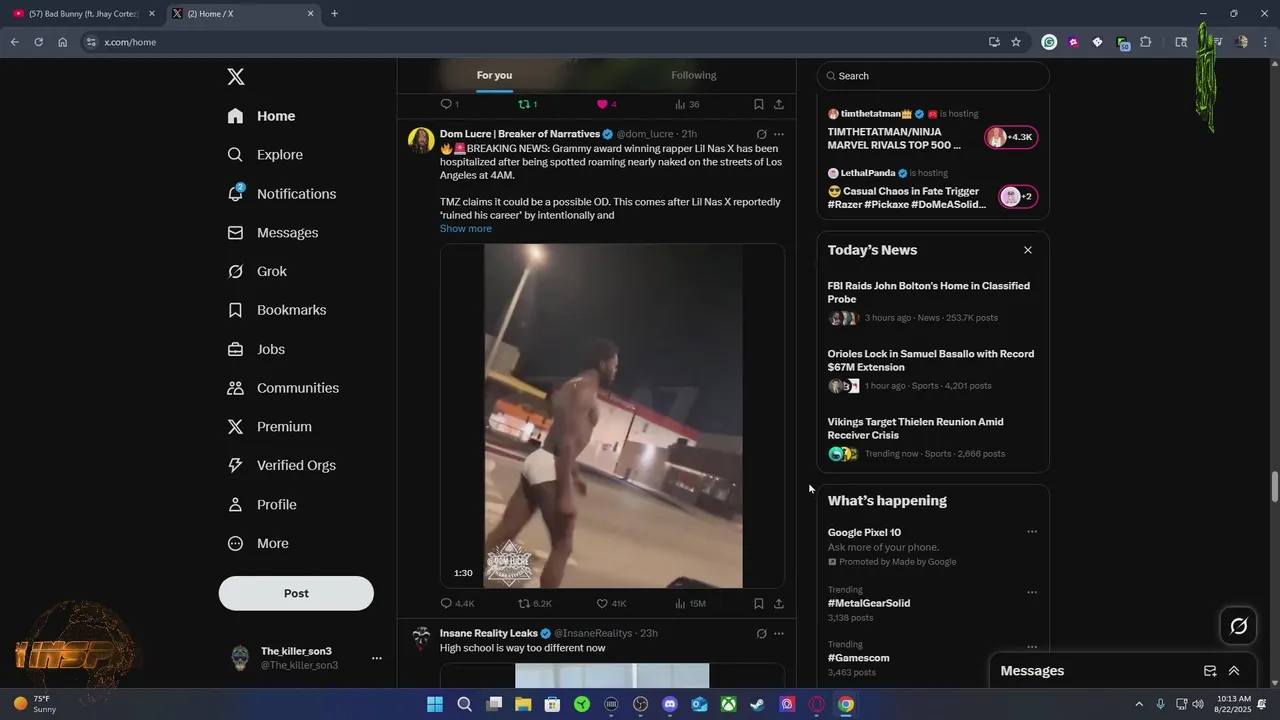The image size is (1280, 720).
Task: Open Bookmarks in the sidebar
Action: 277,310
